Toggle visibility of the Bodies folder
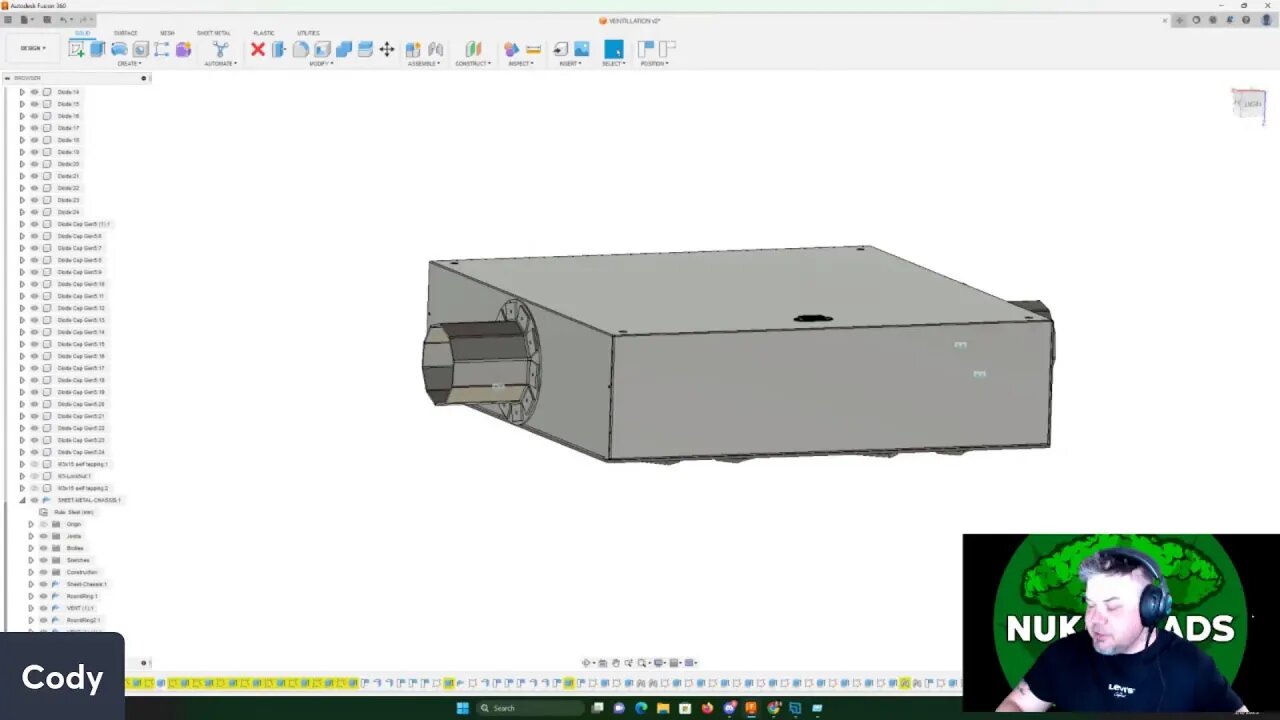Image resolution: width=1280 pixels, height=720 pixels. [x=43, y=548]
